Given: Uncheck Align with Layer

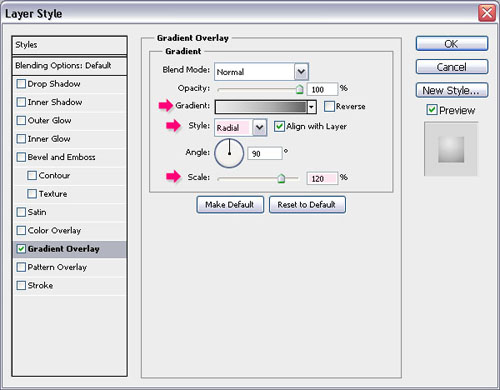Looking at the screenshot, I should [279, 126].
